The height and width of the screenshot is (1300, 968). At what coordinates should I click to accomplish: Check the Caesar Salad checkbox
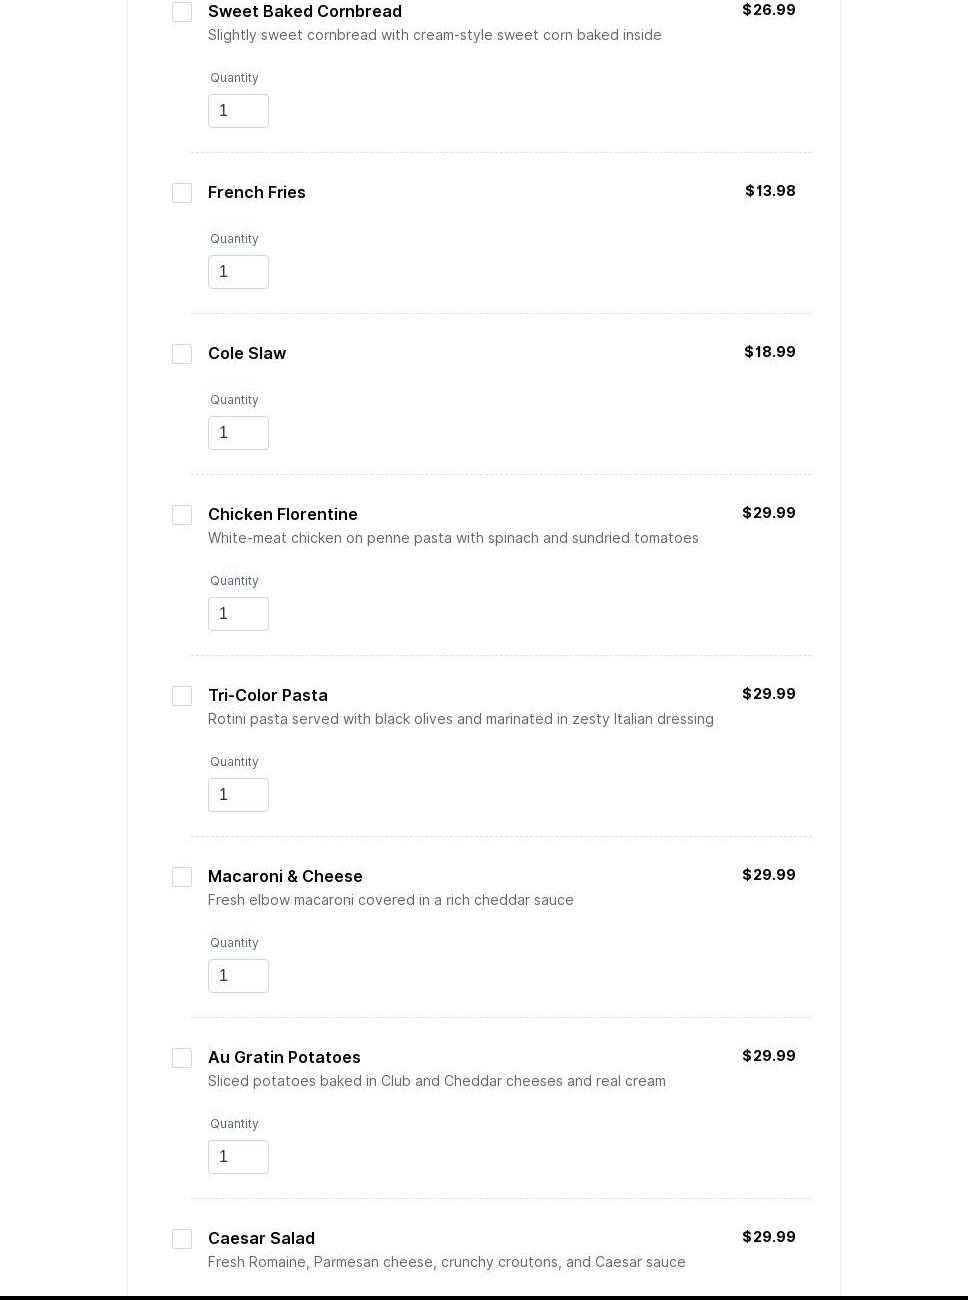click(x=182, y=1239)
